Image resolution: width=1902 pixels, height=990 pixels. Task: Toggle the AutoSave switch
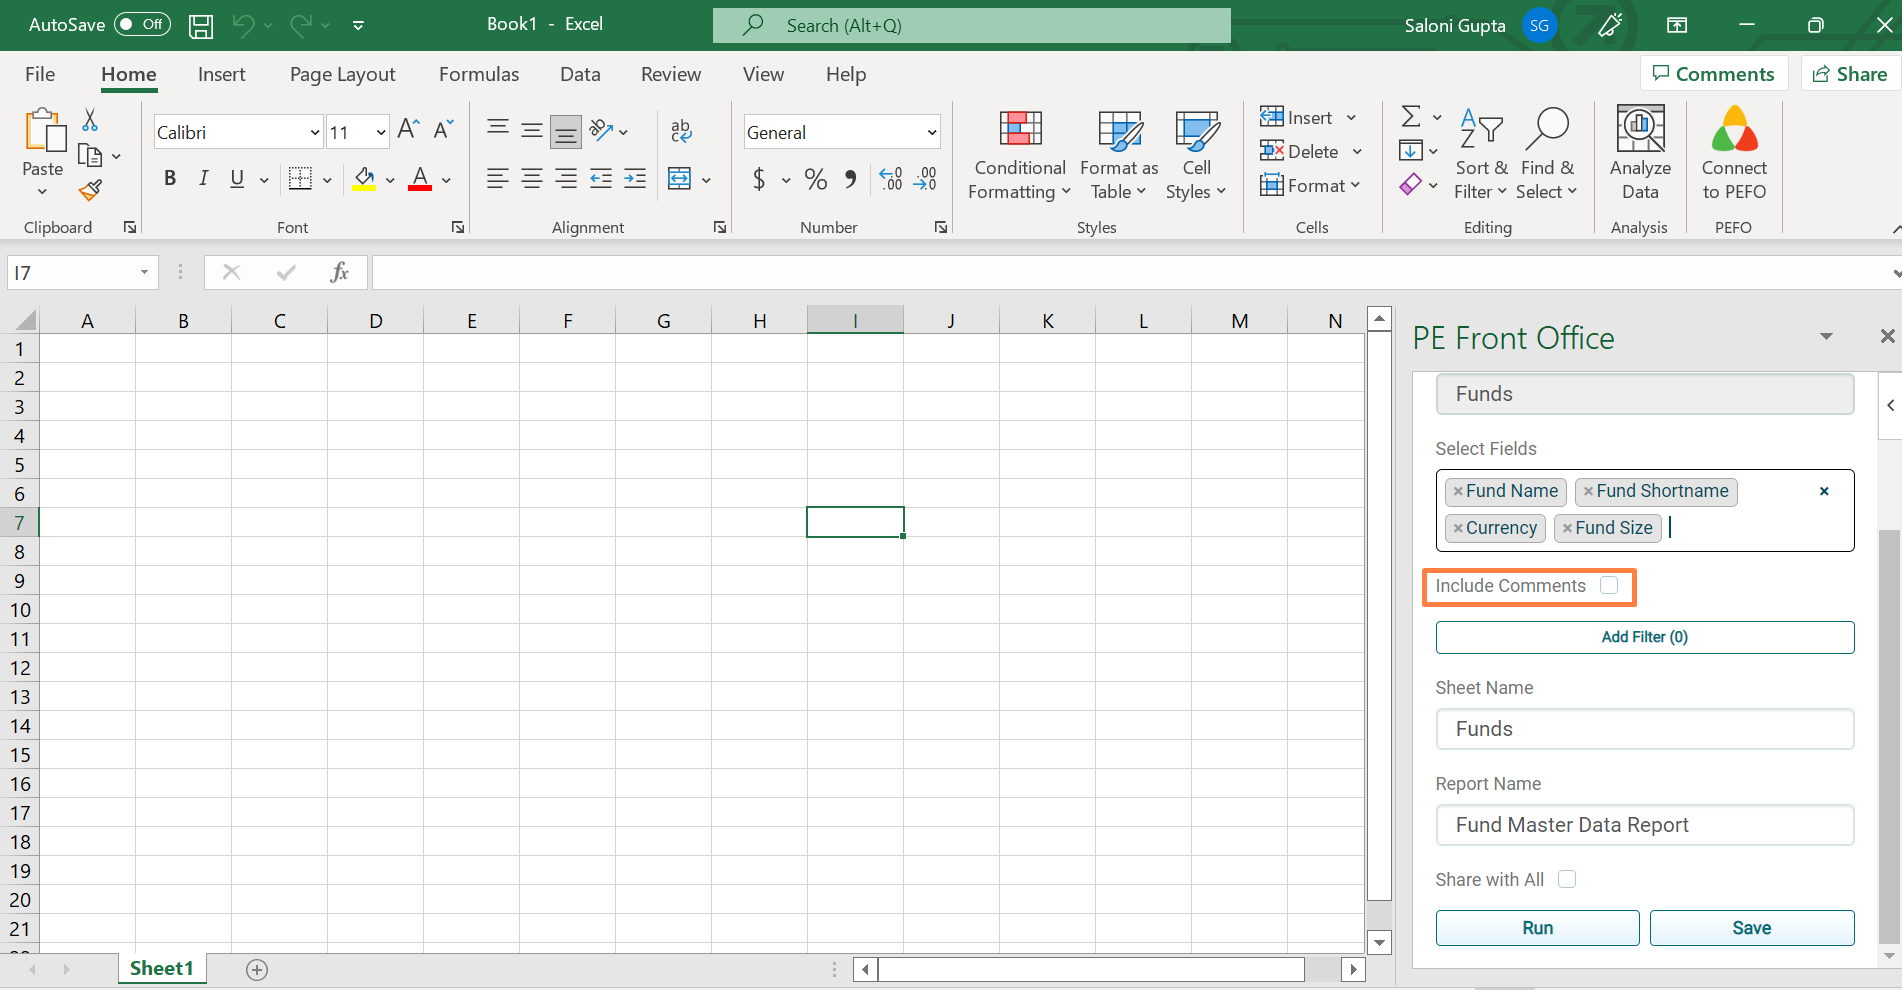coord(142,24)
